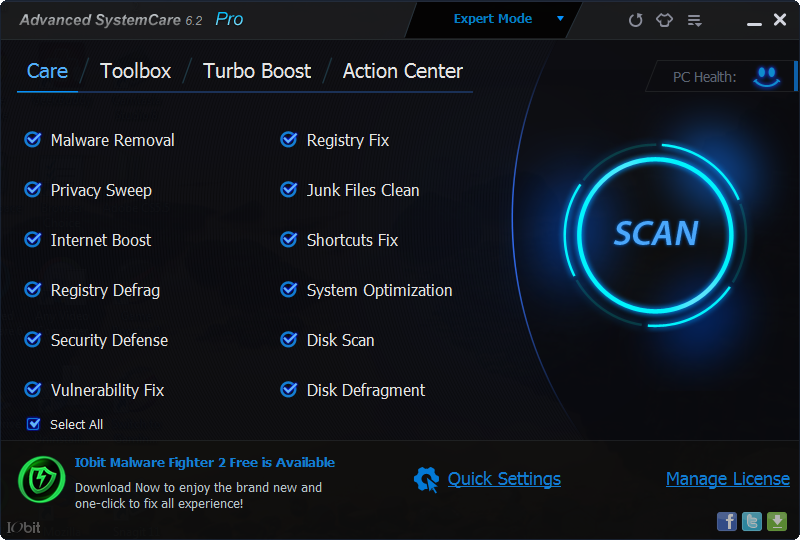Image resolution: width=800 pixels, height=540 pixels.
Task: Toggle the Select All checkbox
Action: click(x=34, y=424)
